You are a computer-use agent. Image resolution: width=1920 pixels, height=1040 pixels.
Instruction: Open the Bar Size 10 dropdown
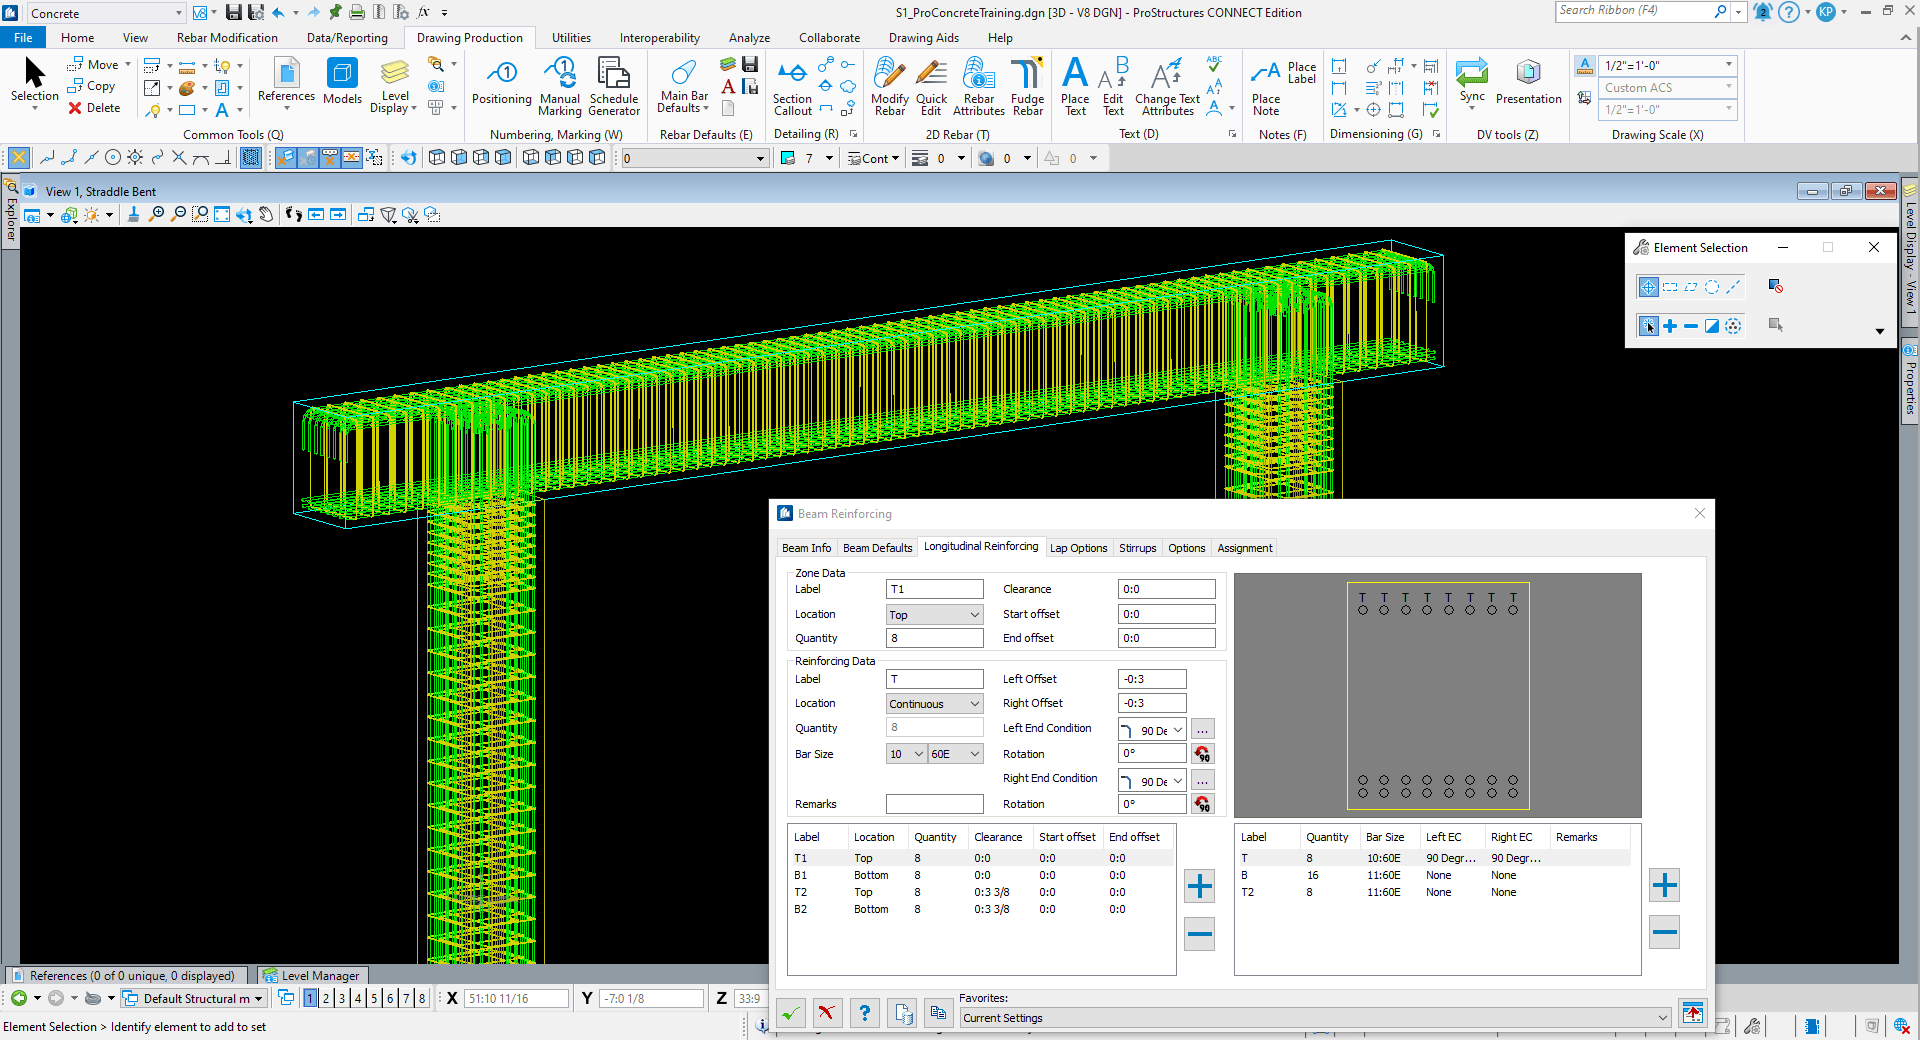[x=906, y=754]
